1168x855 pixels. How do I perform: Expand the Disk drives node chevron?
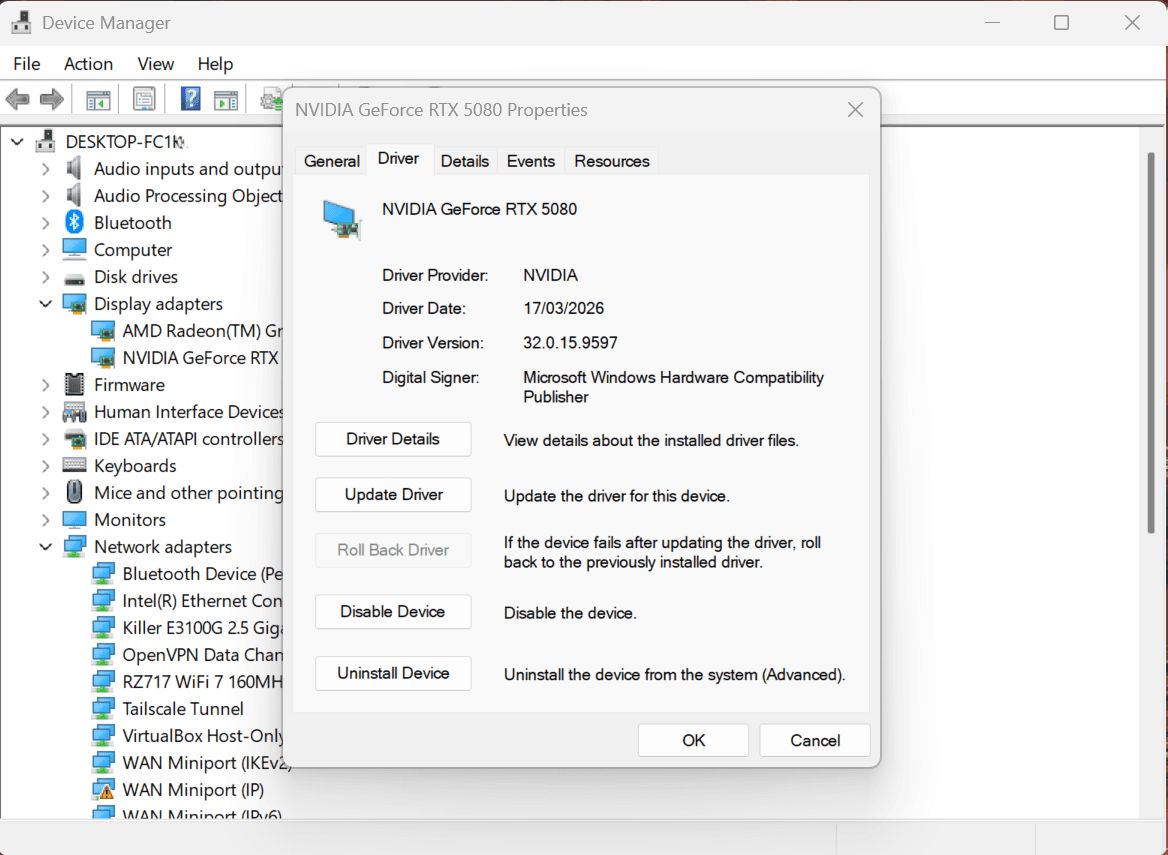pos(45,277)
